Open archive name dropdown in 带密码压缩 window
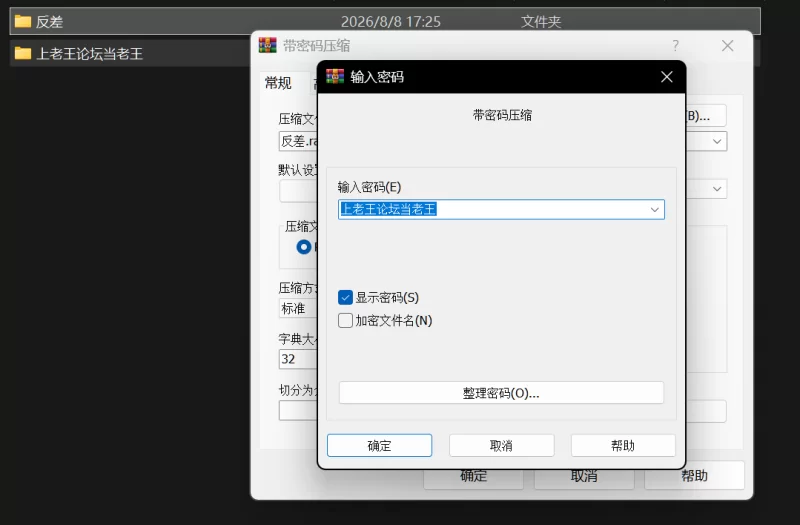800x525 pixels. click(717, 141)
